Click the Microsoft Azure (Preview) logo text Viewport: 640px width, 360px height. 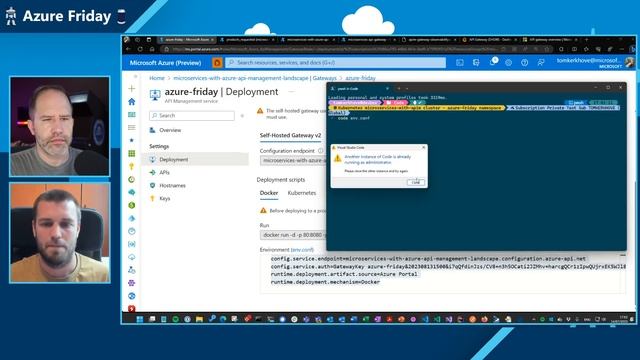coord(165,63)
